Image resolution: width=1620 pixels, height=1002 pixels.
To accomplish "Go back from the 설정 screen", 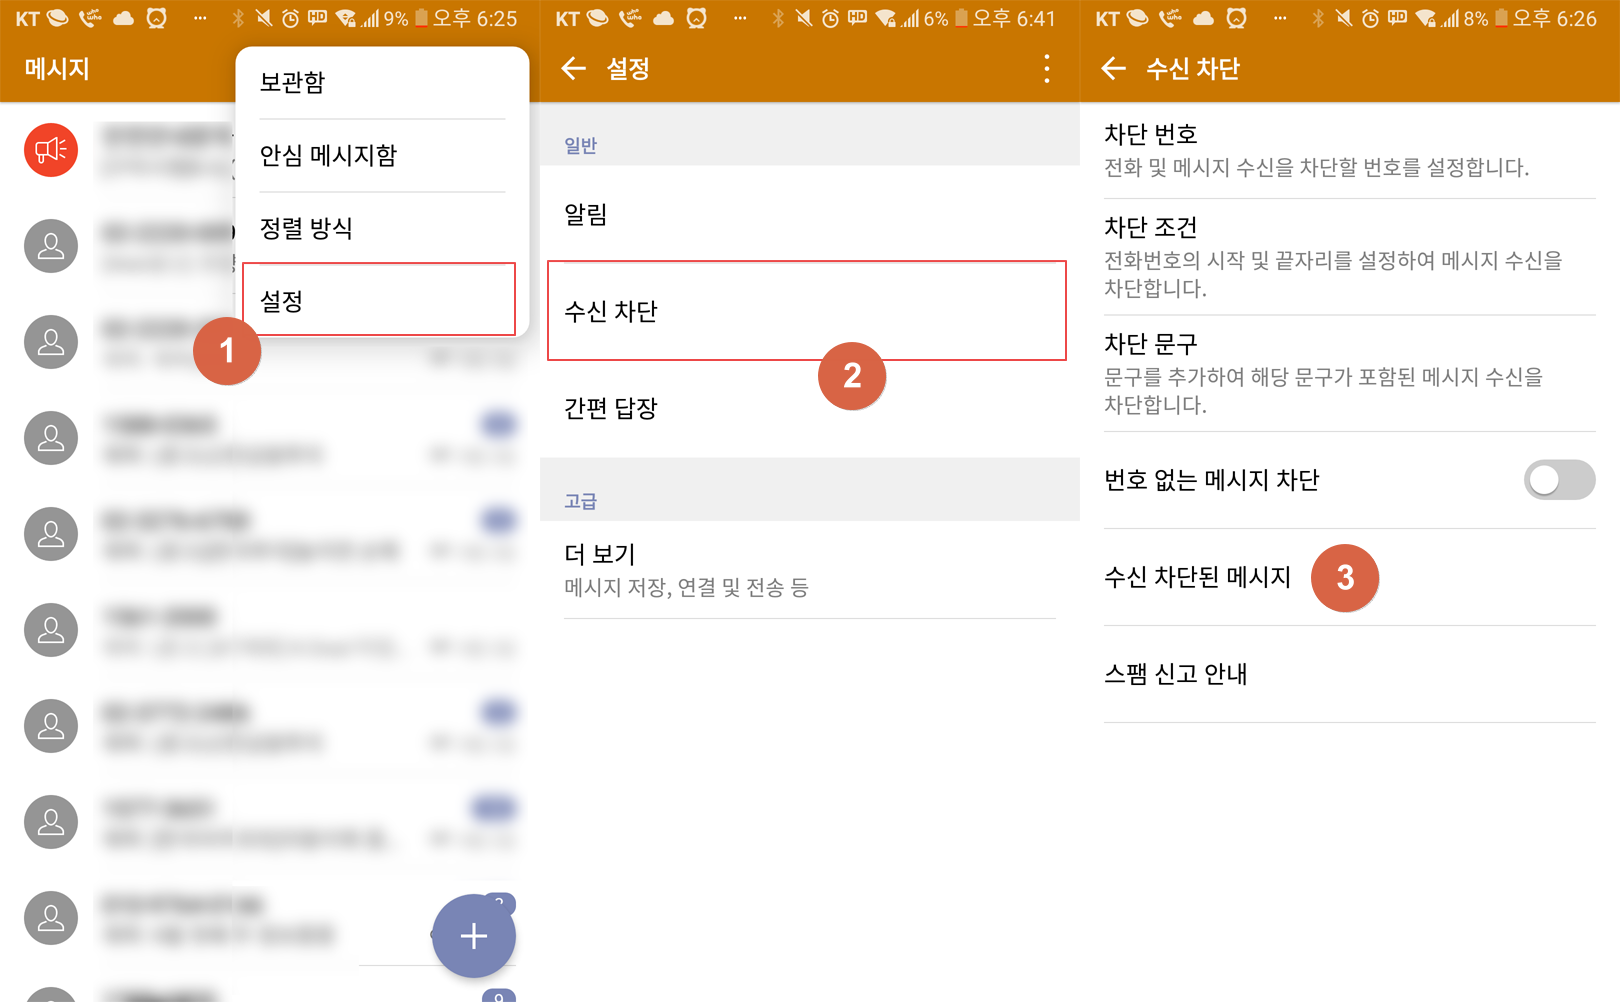I will point(573,68).
